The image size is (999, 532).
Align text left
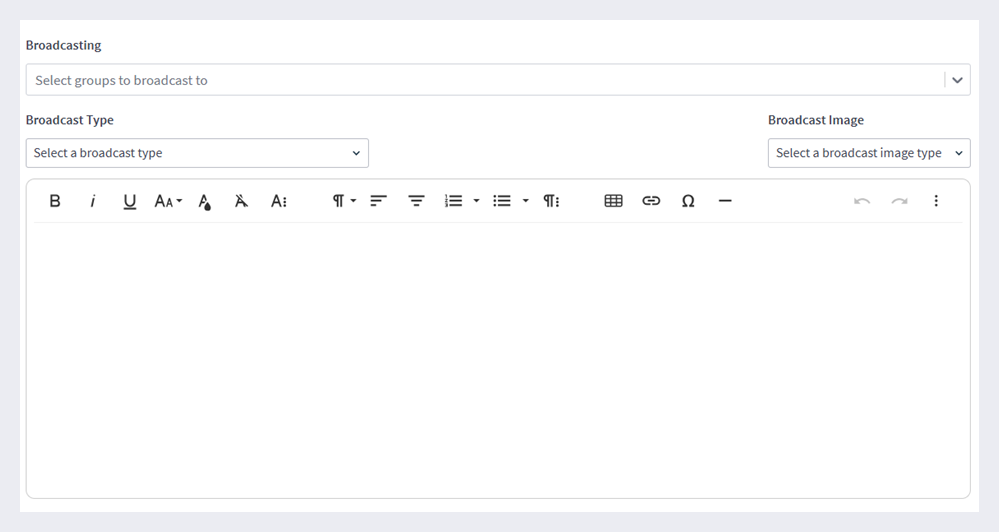378,201
